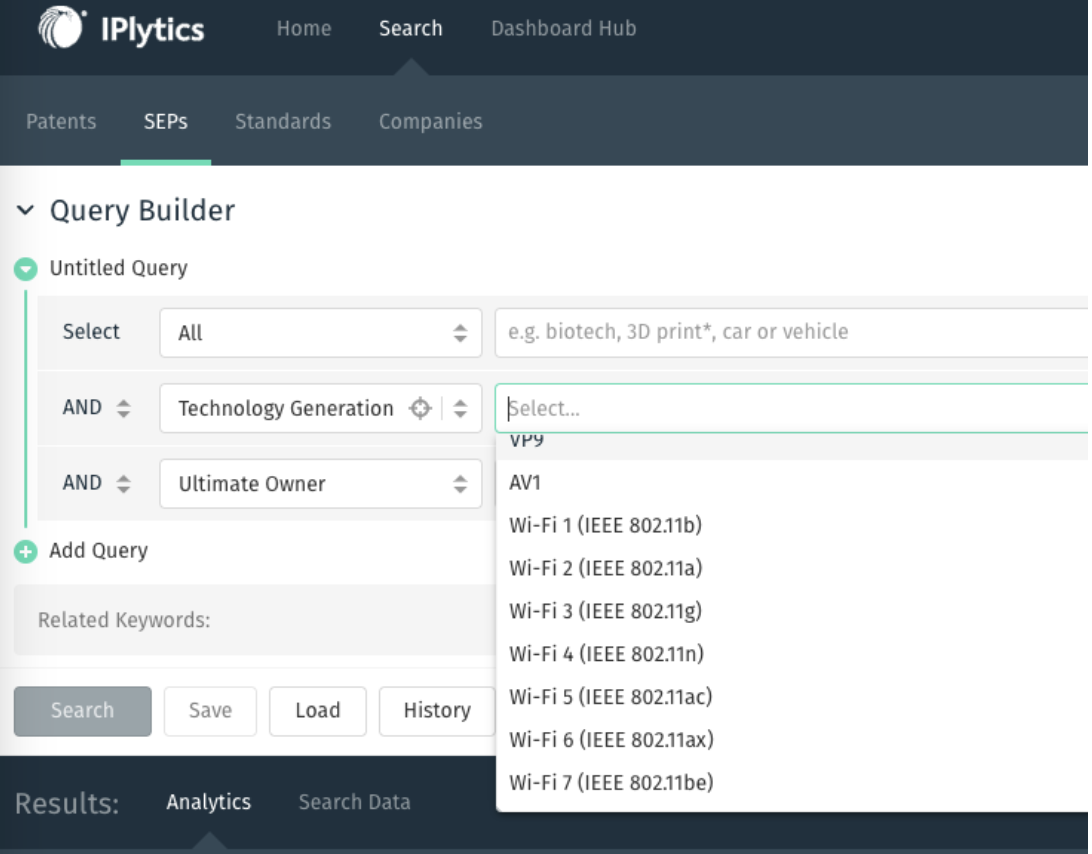1092x854 pixels.
Task: Click the Save query button
Action: coord(210,711)
